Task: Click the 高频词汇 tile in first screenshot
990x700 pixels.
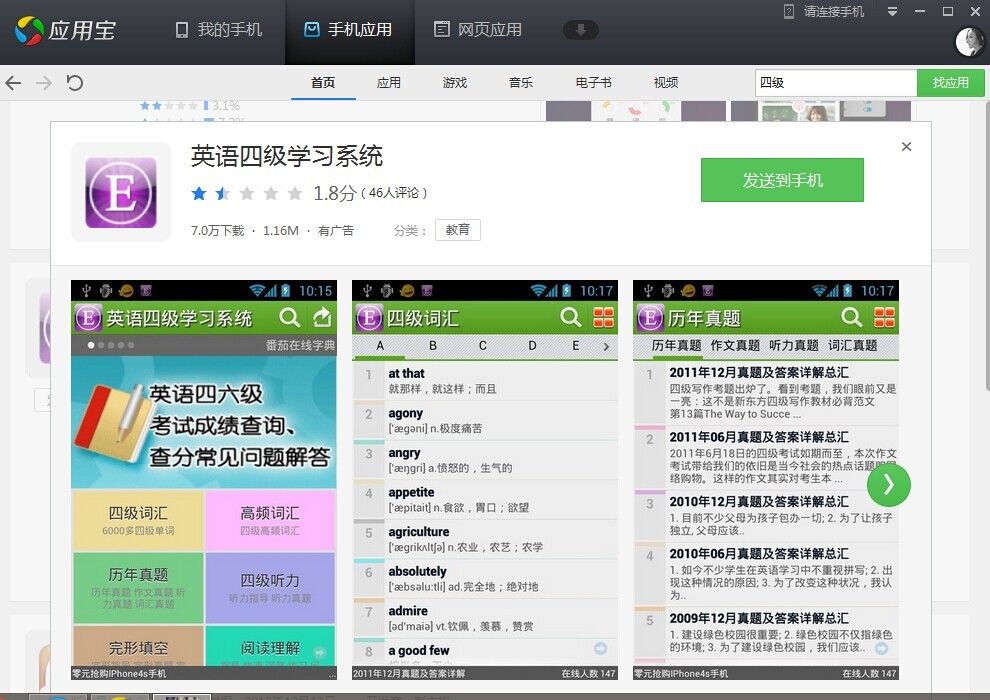Action: 270,521
